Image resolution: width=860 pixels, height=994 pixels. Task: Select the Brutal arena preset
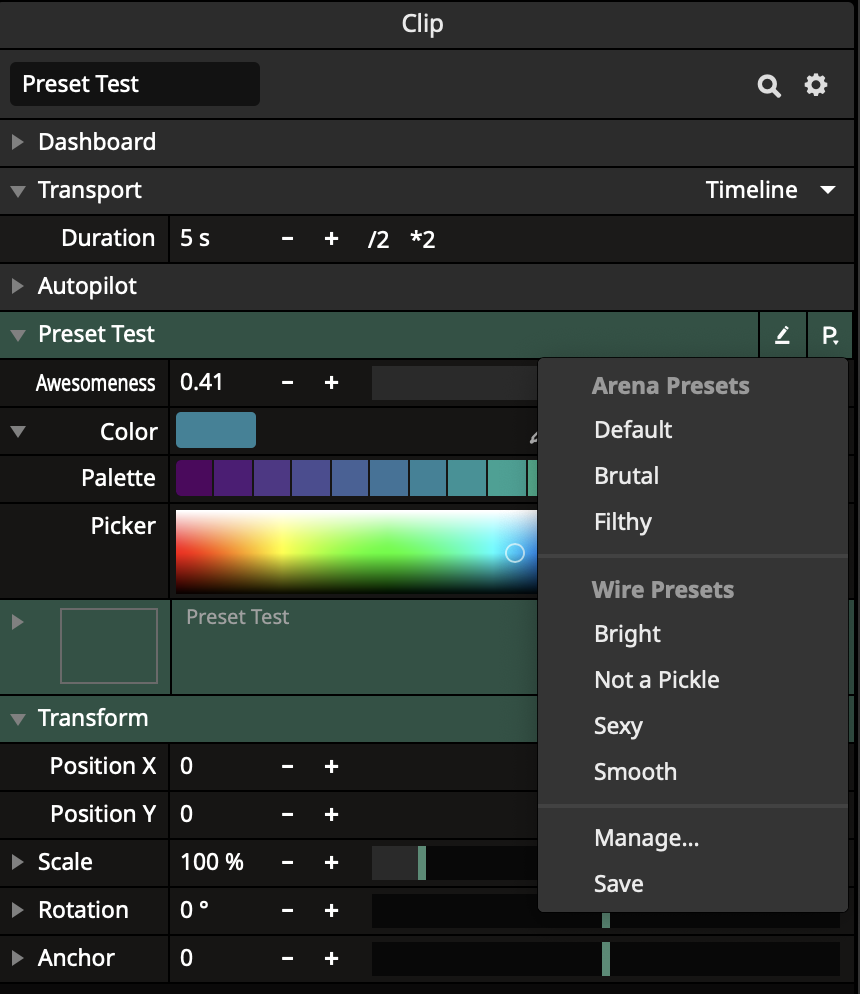626,476
